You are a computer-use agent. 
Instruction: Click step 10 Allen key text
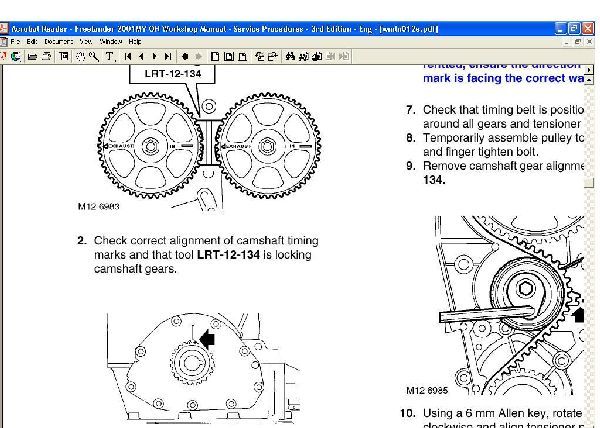(x=502, y=420)
